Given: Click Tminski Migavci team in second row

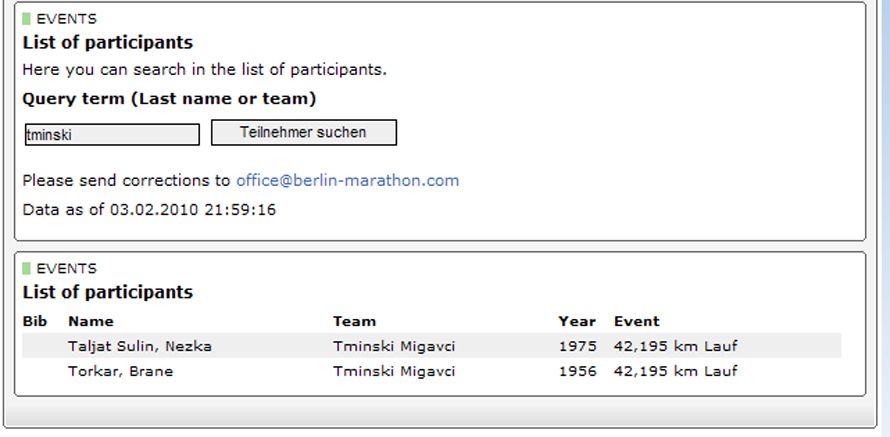Looking at the screenshot, I should point(394,371).
